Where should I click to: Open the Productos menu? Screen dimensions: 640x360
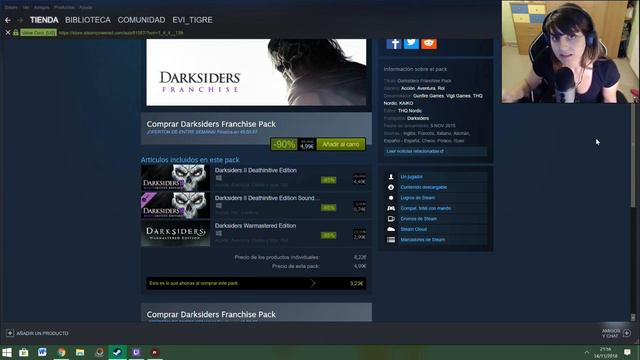tap(64, 7)
